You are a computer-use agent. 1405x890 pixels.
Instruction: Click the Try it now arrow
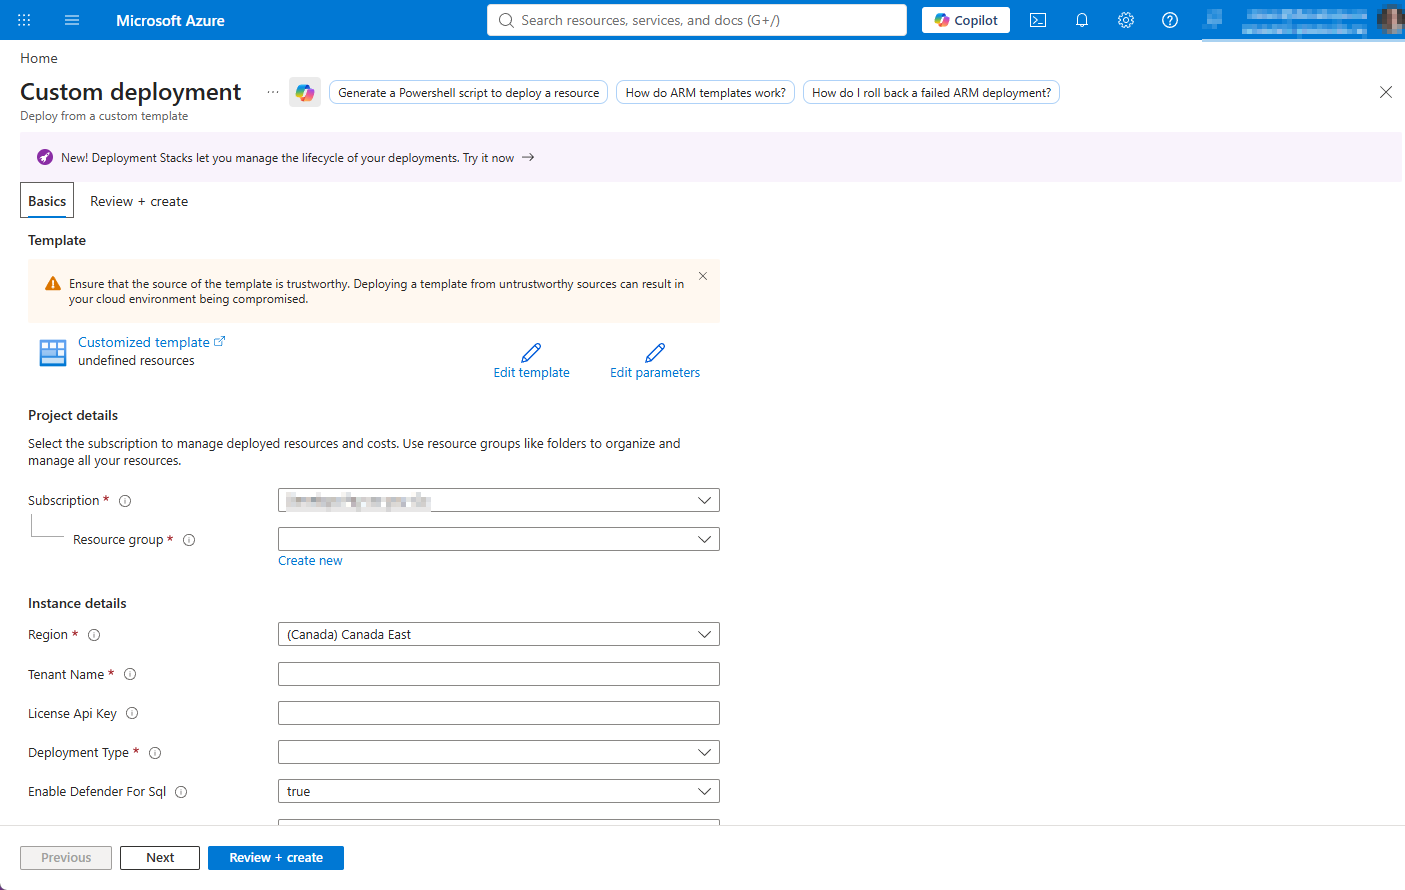pos(528,157)
